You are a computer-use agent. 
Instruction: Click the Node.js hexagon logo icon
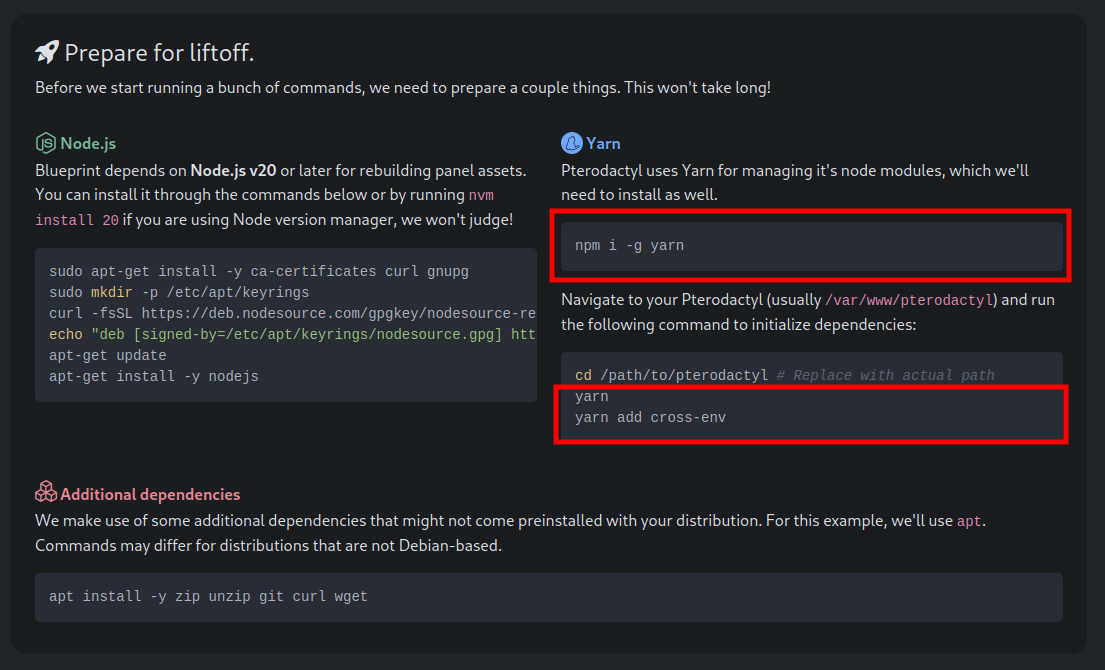click(x=45, y=143)
